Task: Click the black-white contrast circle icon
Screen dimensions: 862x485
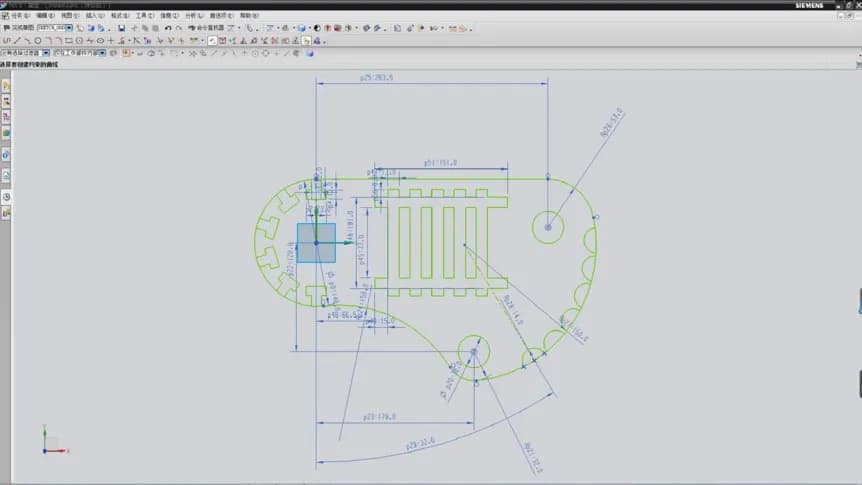Action: pyautogui.click(x=317, y=28)
